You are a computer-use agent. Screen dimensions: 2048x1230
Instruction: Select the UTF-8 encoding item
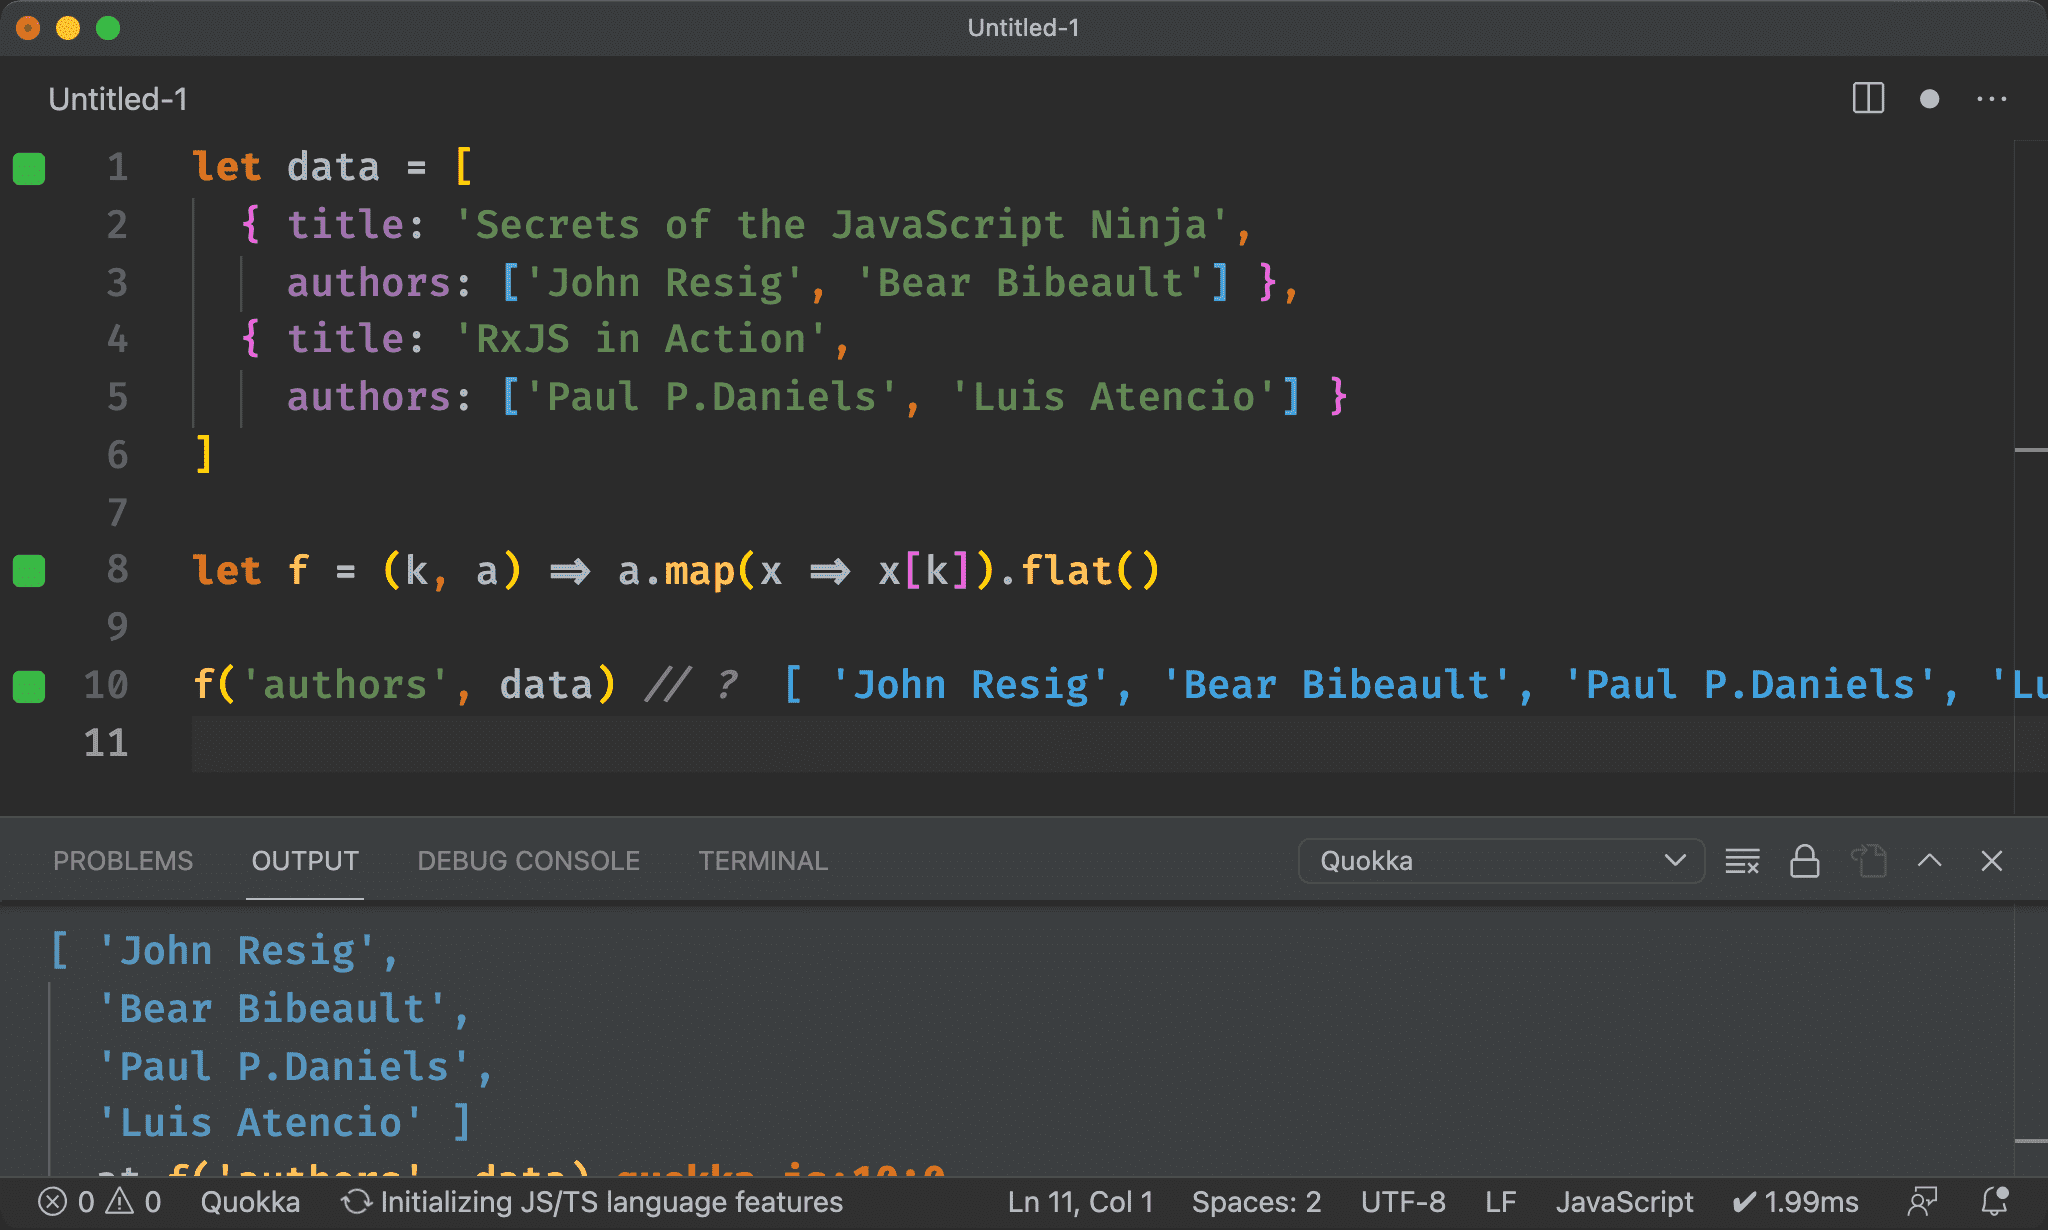tap(1403, 1202)
